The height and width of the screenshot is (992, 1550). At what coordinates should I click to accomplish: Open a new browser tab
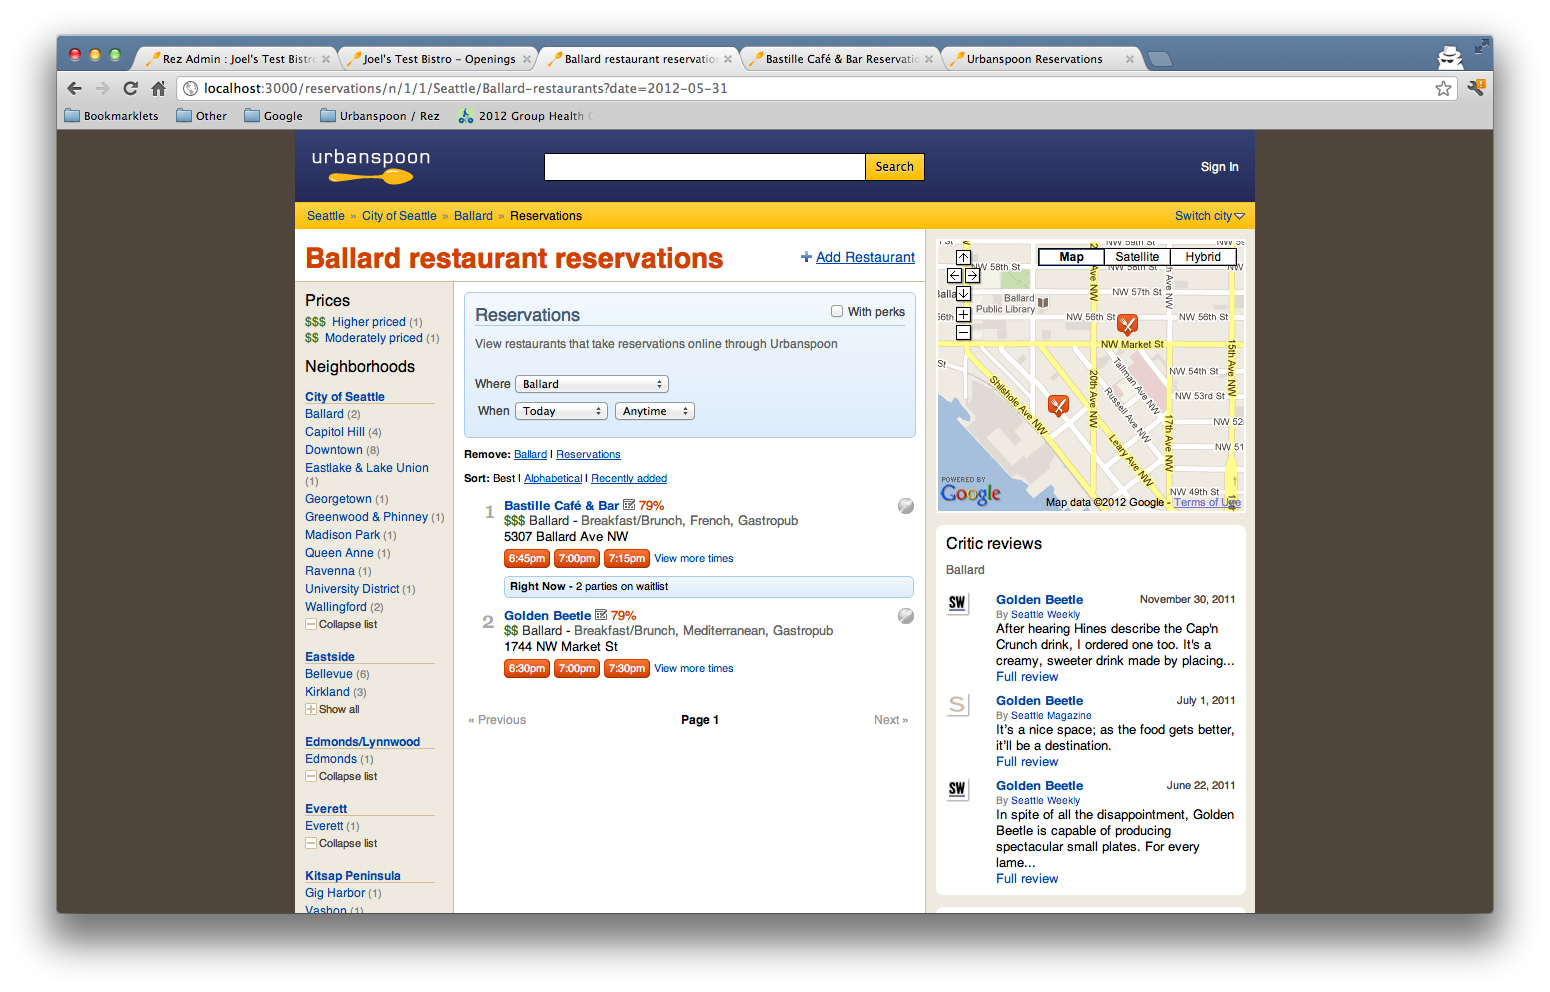1159,59
